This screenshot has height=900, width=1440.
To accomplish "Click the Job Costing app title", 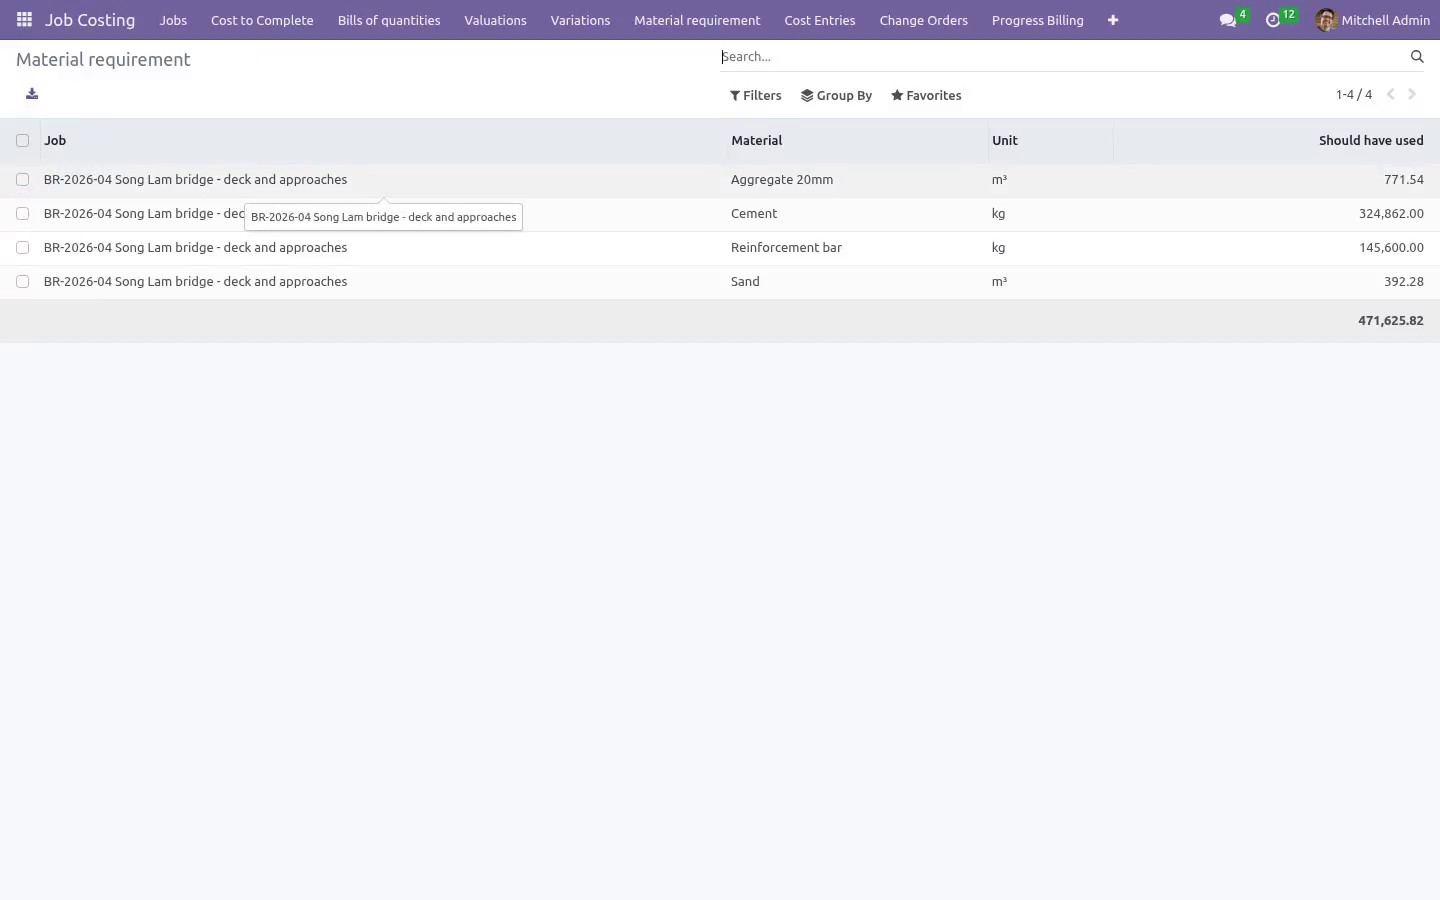I will (90, 20).
